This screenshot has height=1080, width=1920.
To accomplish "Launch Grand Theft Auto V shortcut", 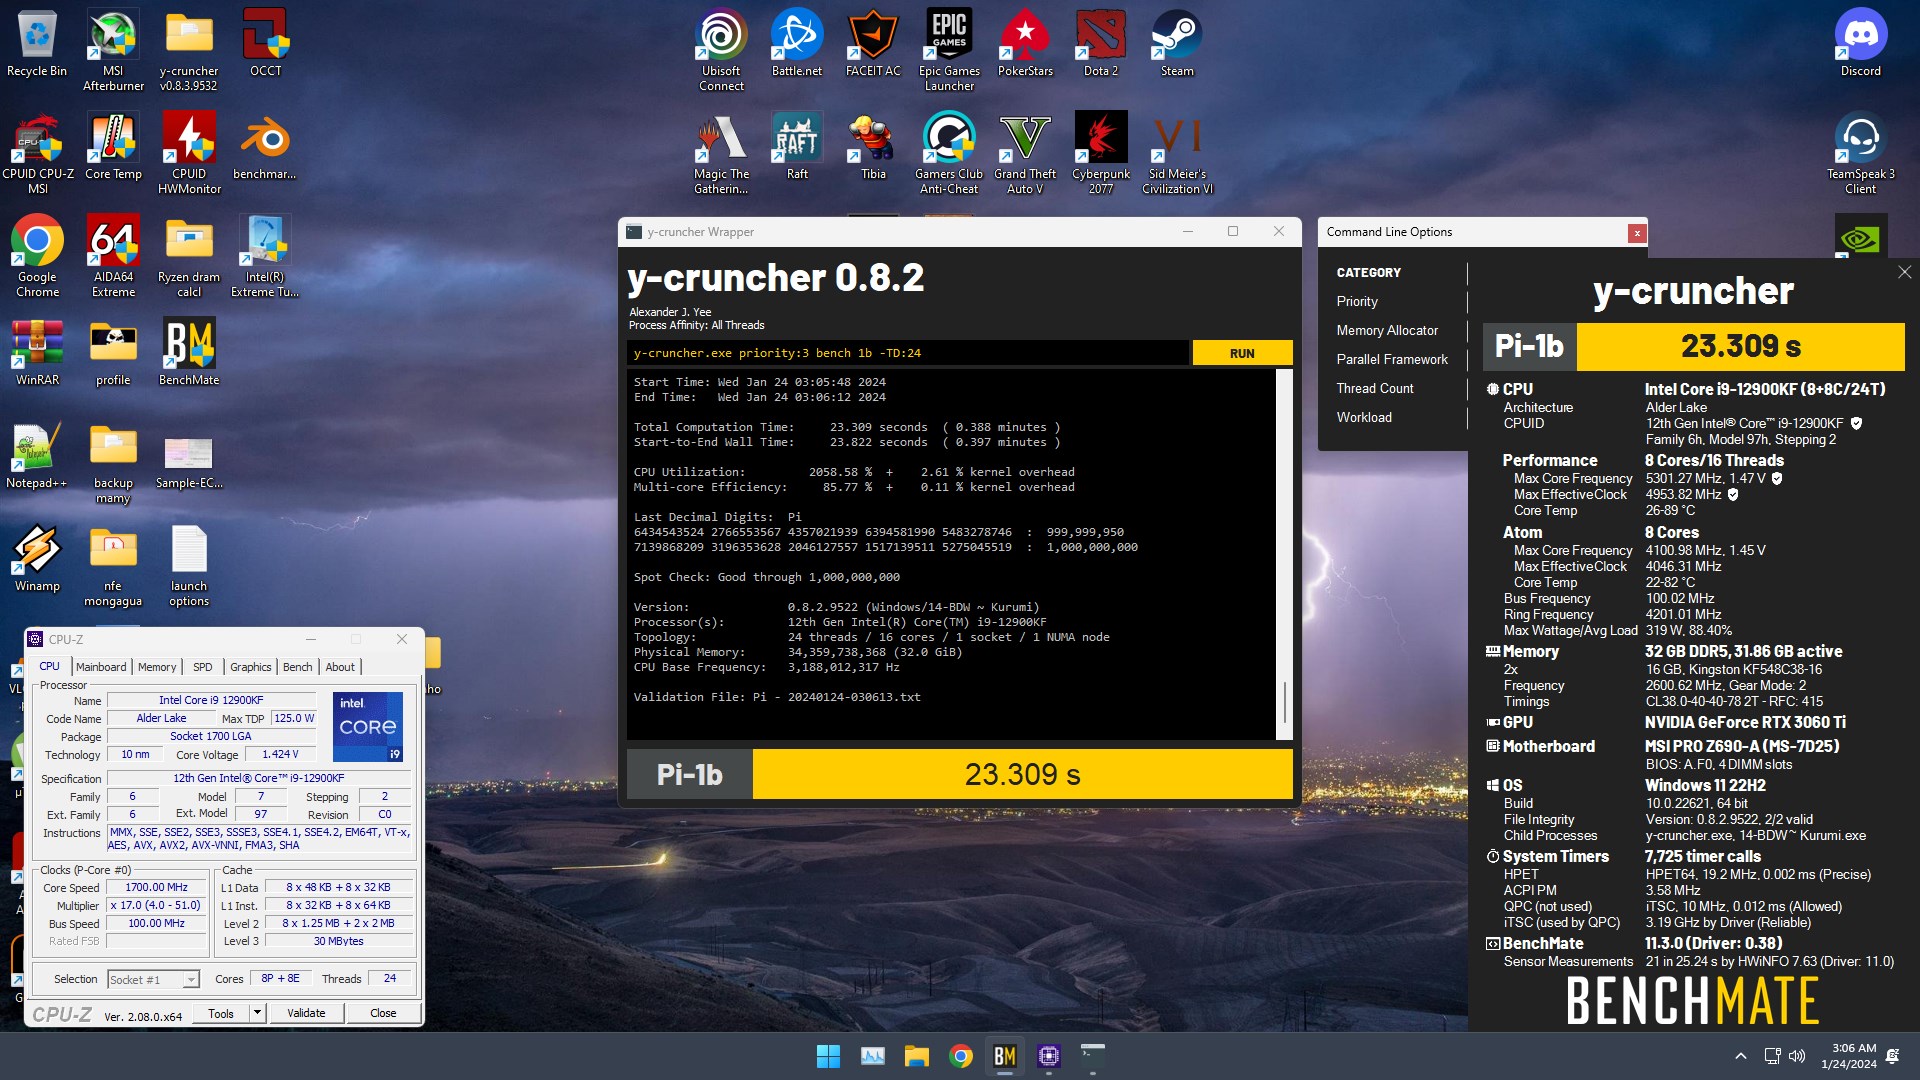I will [x=1025, y=153].
